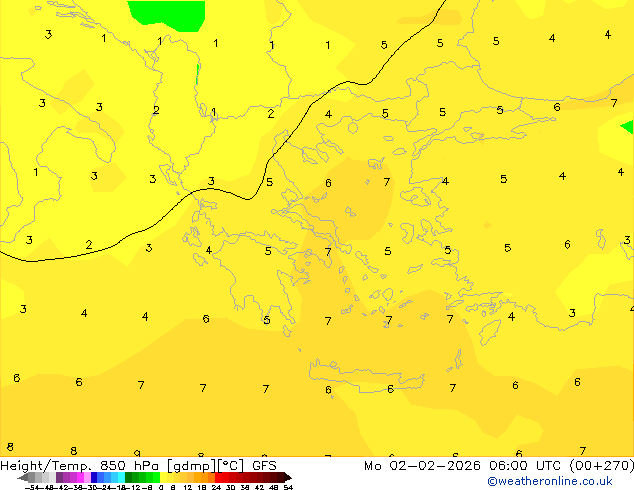634x490 pixels.
Task: Click the large green shaded area at the map's top
Action: 170,13
